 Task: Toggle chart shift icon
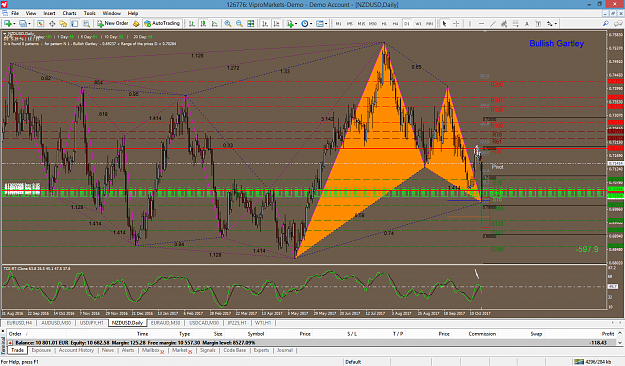[276, 24]
